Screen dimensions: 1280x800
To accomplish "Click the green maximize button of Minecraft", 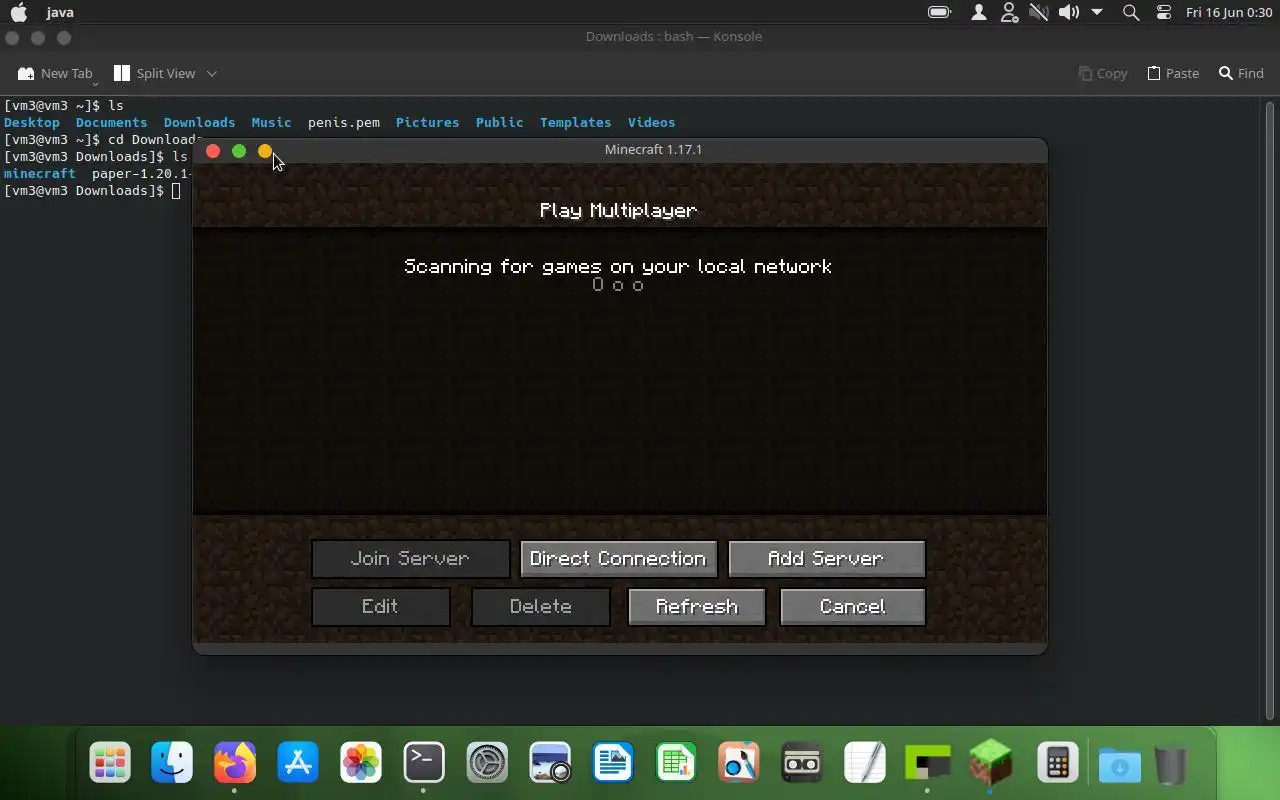I will tap(239, 151).
